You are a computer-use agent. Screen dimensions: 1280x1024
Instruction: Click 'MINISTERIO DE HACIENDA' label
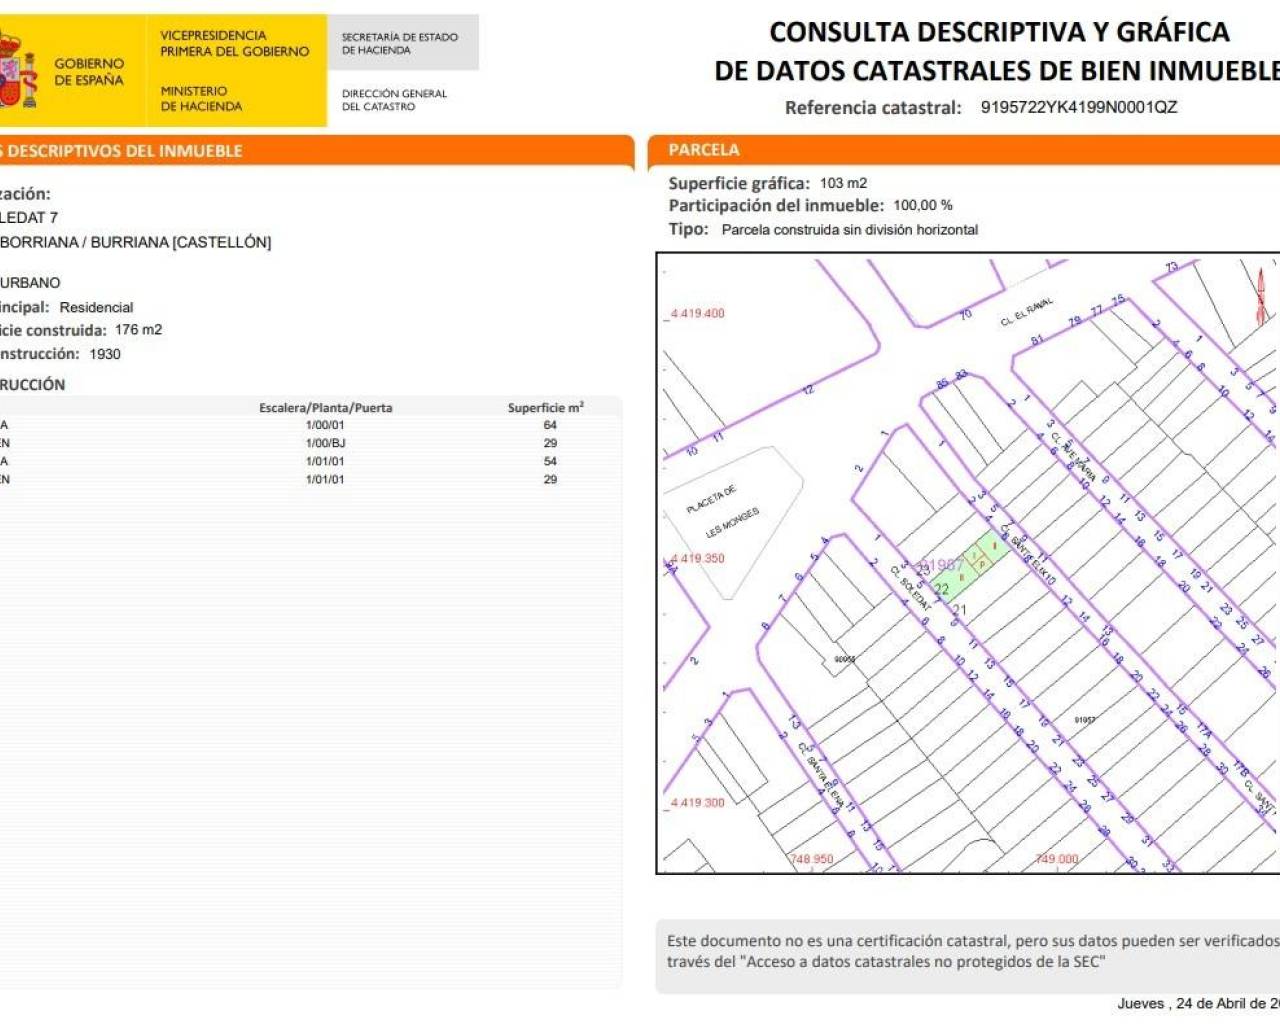point(201,98)
